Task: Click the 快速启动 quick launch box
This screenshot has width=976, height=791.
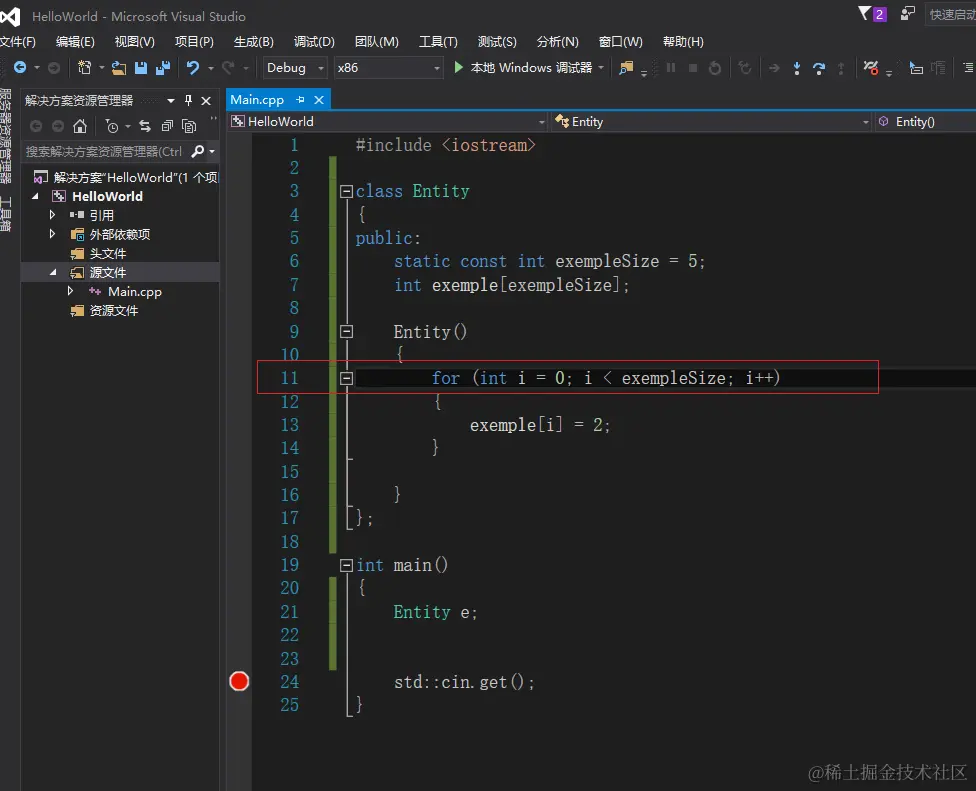Action: point(951,14)
